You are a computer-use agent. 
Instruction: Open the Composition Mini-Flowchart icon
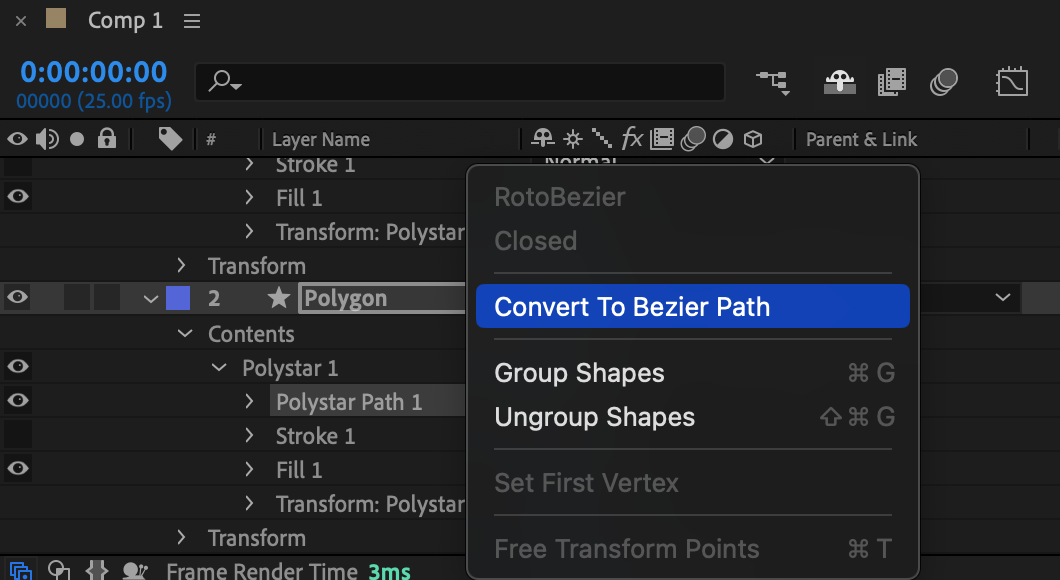coord(773,82)
